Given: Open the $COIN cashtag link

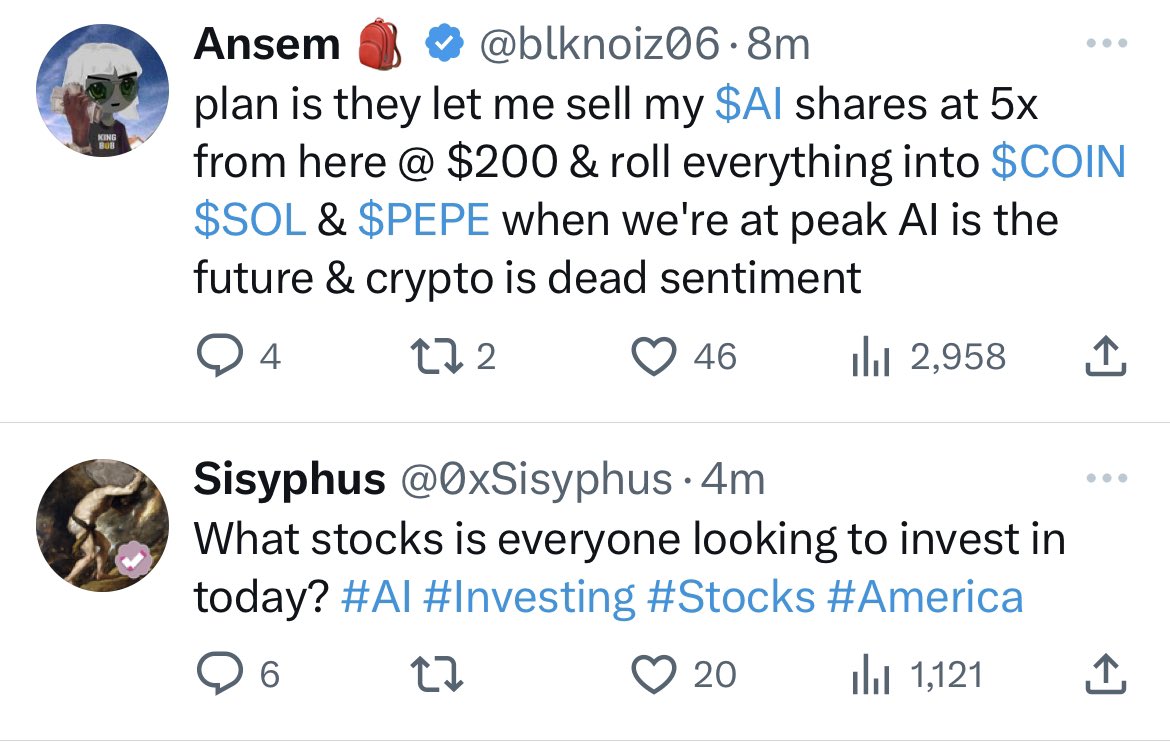Looking at the screenshot, I should click(1058, 162).
